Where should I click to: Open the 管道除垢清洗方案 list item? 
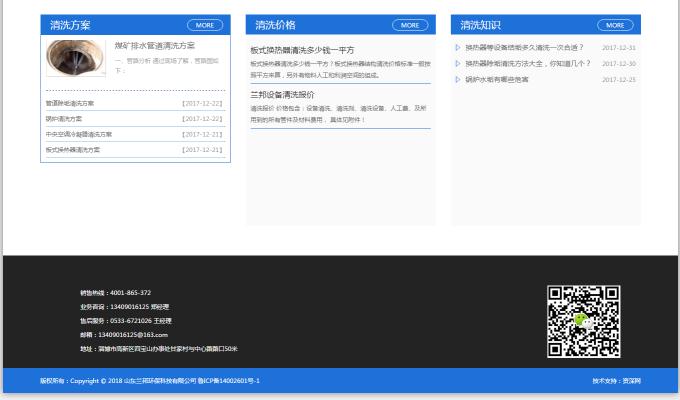pyautogui.click(x=70, y=103)
